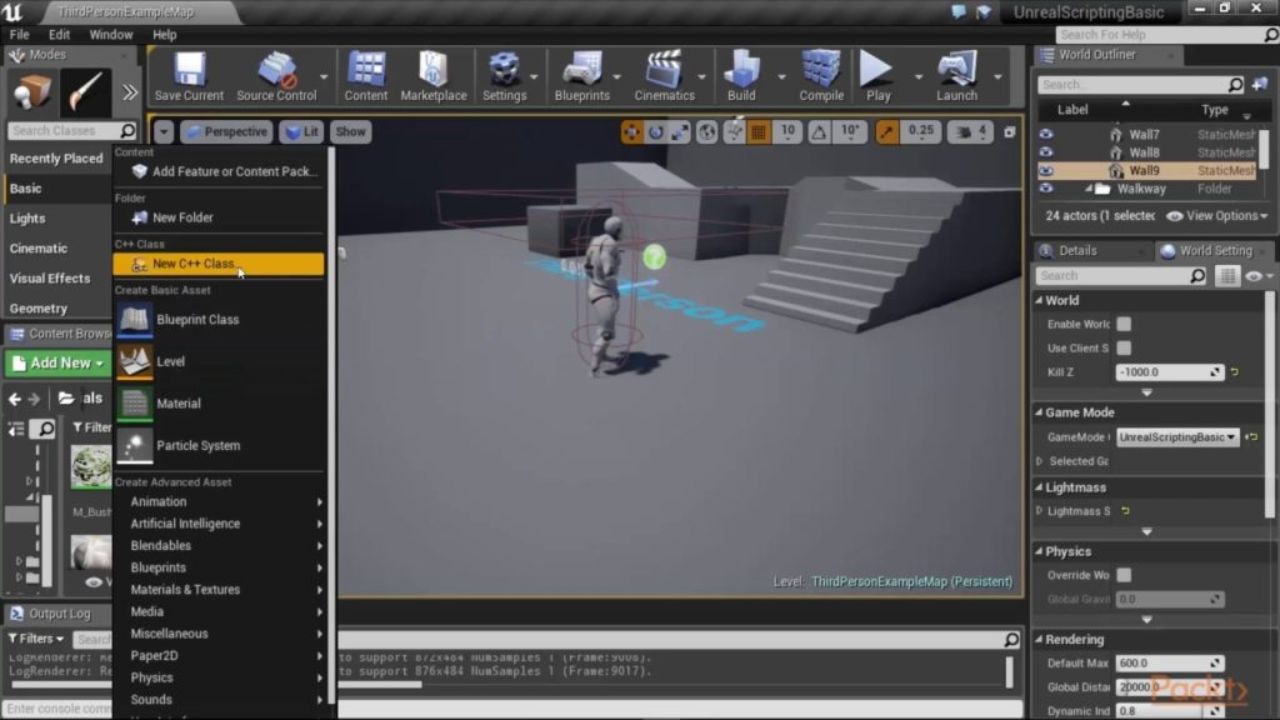Select the translate gizmo tool in viewport
Viewport: 1280px width, 720px height.
click(632, 131)
